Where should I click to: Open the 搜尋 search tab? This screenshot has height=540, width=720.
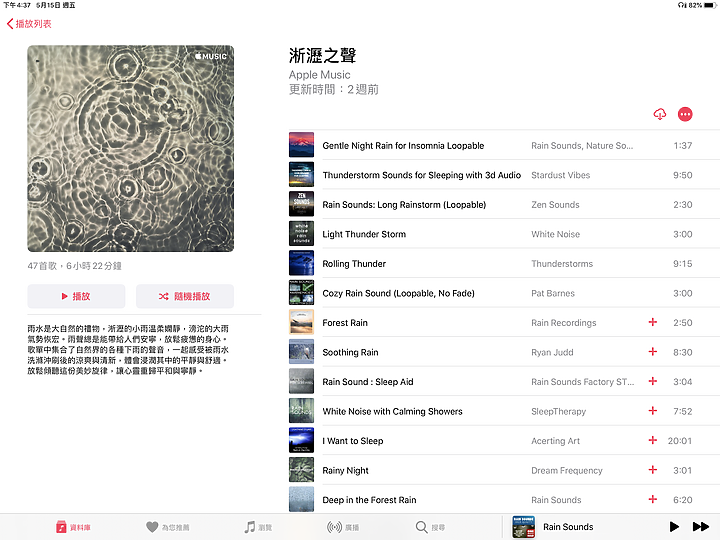click(430, 527)
